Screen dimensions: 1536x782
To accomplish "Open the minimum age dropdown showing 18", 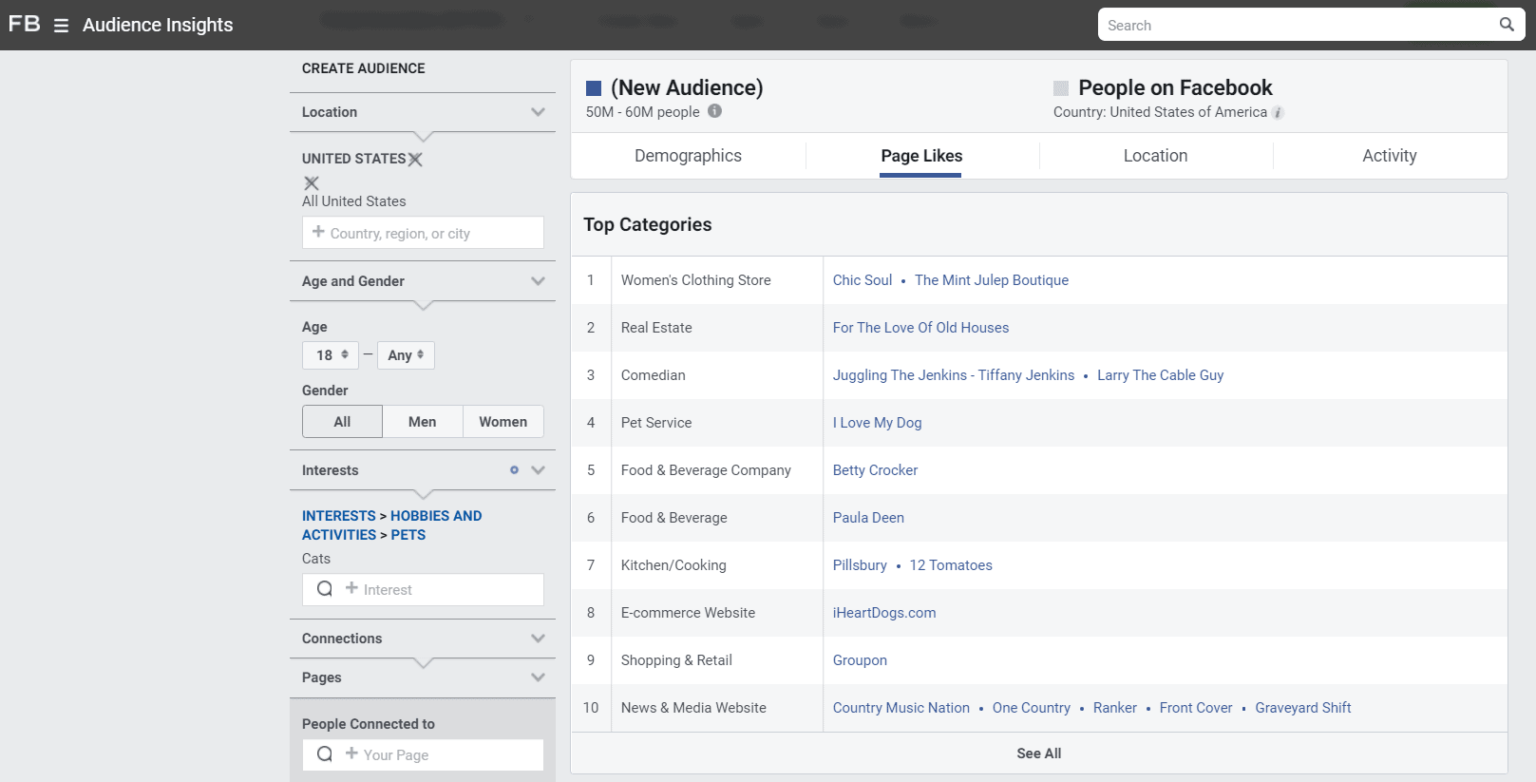I will [x=330, y=355].
